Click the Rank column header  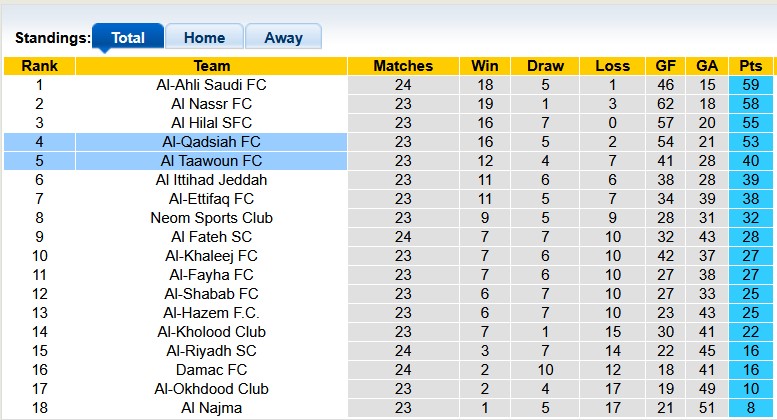[x=40, y=66]
